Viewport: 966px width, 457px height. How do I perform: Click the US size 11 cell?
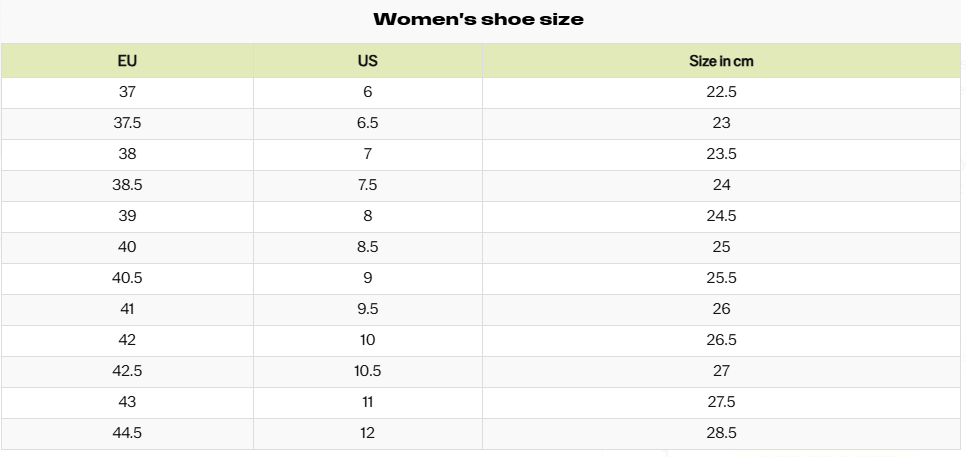(x=368, y=402)
